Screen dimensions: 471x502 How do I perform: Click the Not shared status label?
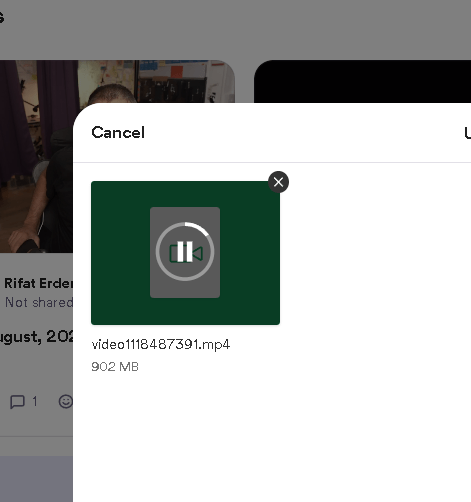tap(39, 303)
